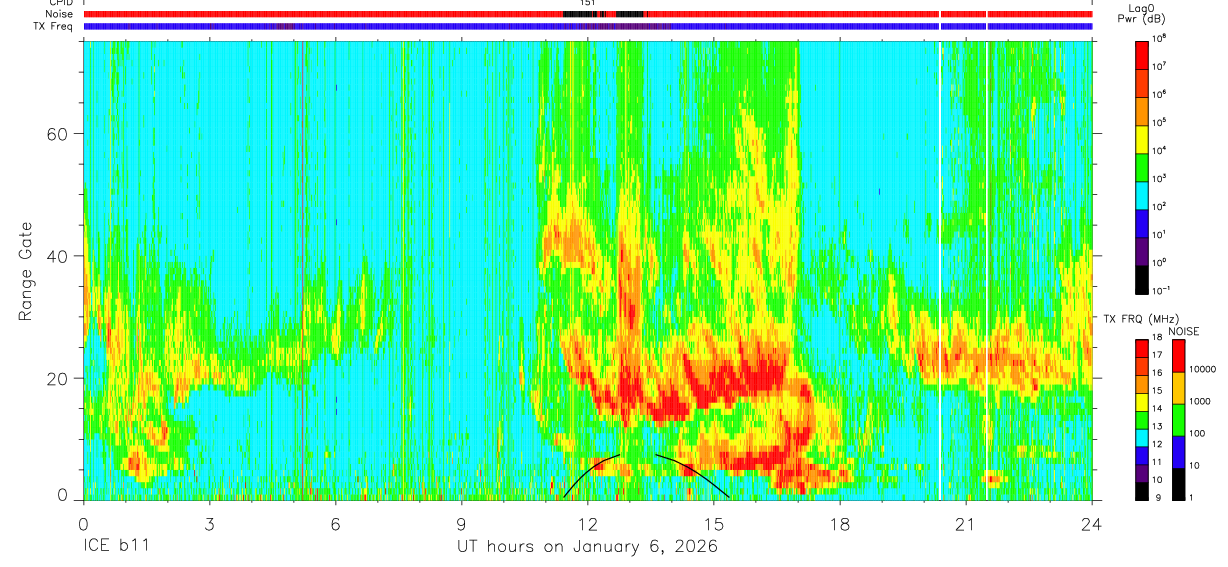Click the range gate tick label '40'
The image size is (1228, 567).
pos(60,256)
